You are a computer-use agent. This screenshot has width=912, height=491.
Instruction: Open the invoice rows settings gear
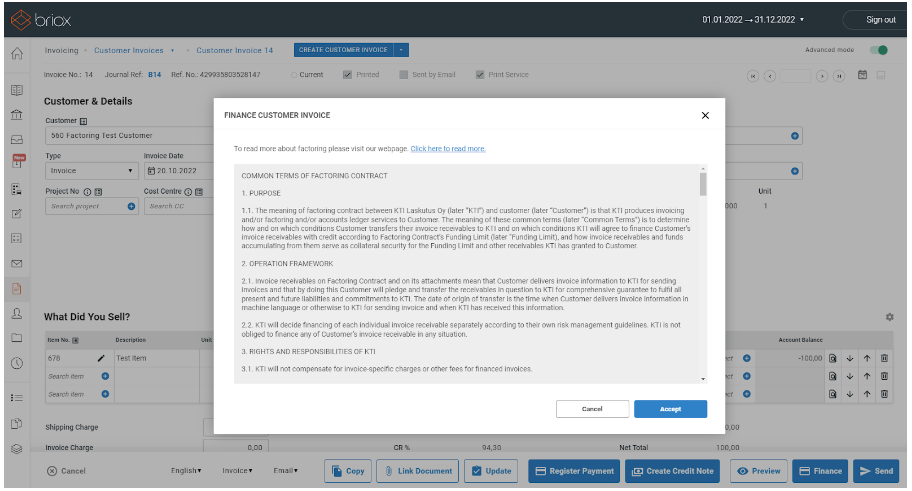890,317
